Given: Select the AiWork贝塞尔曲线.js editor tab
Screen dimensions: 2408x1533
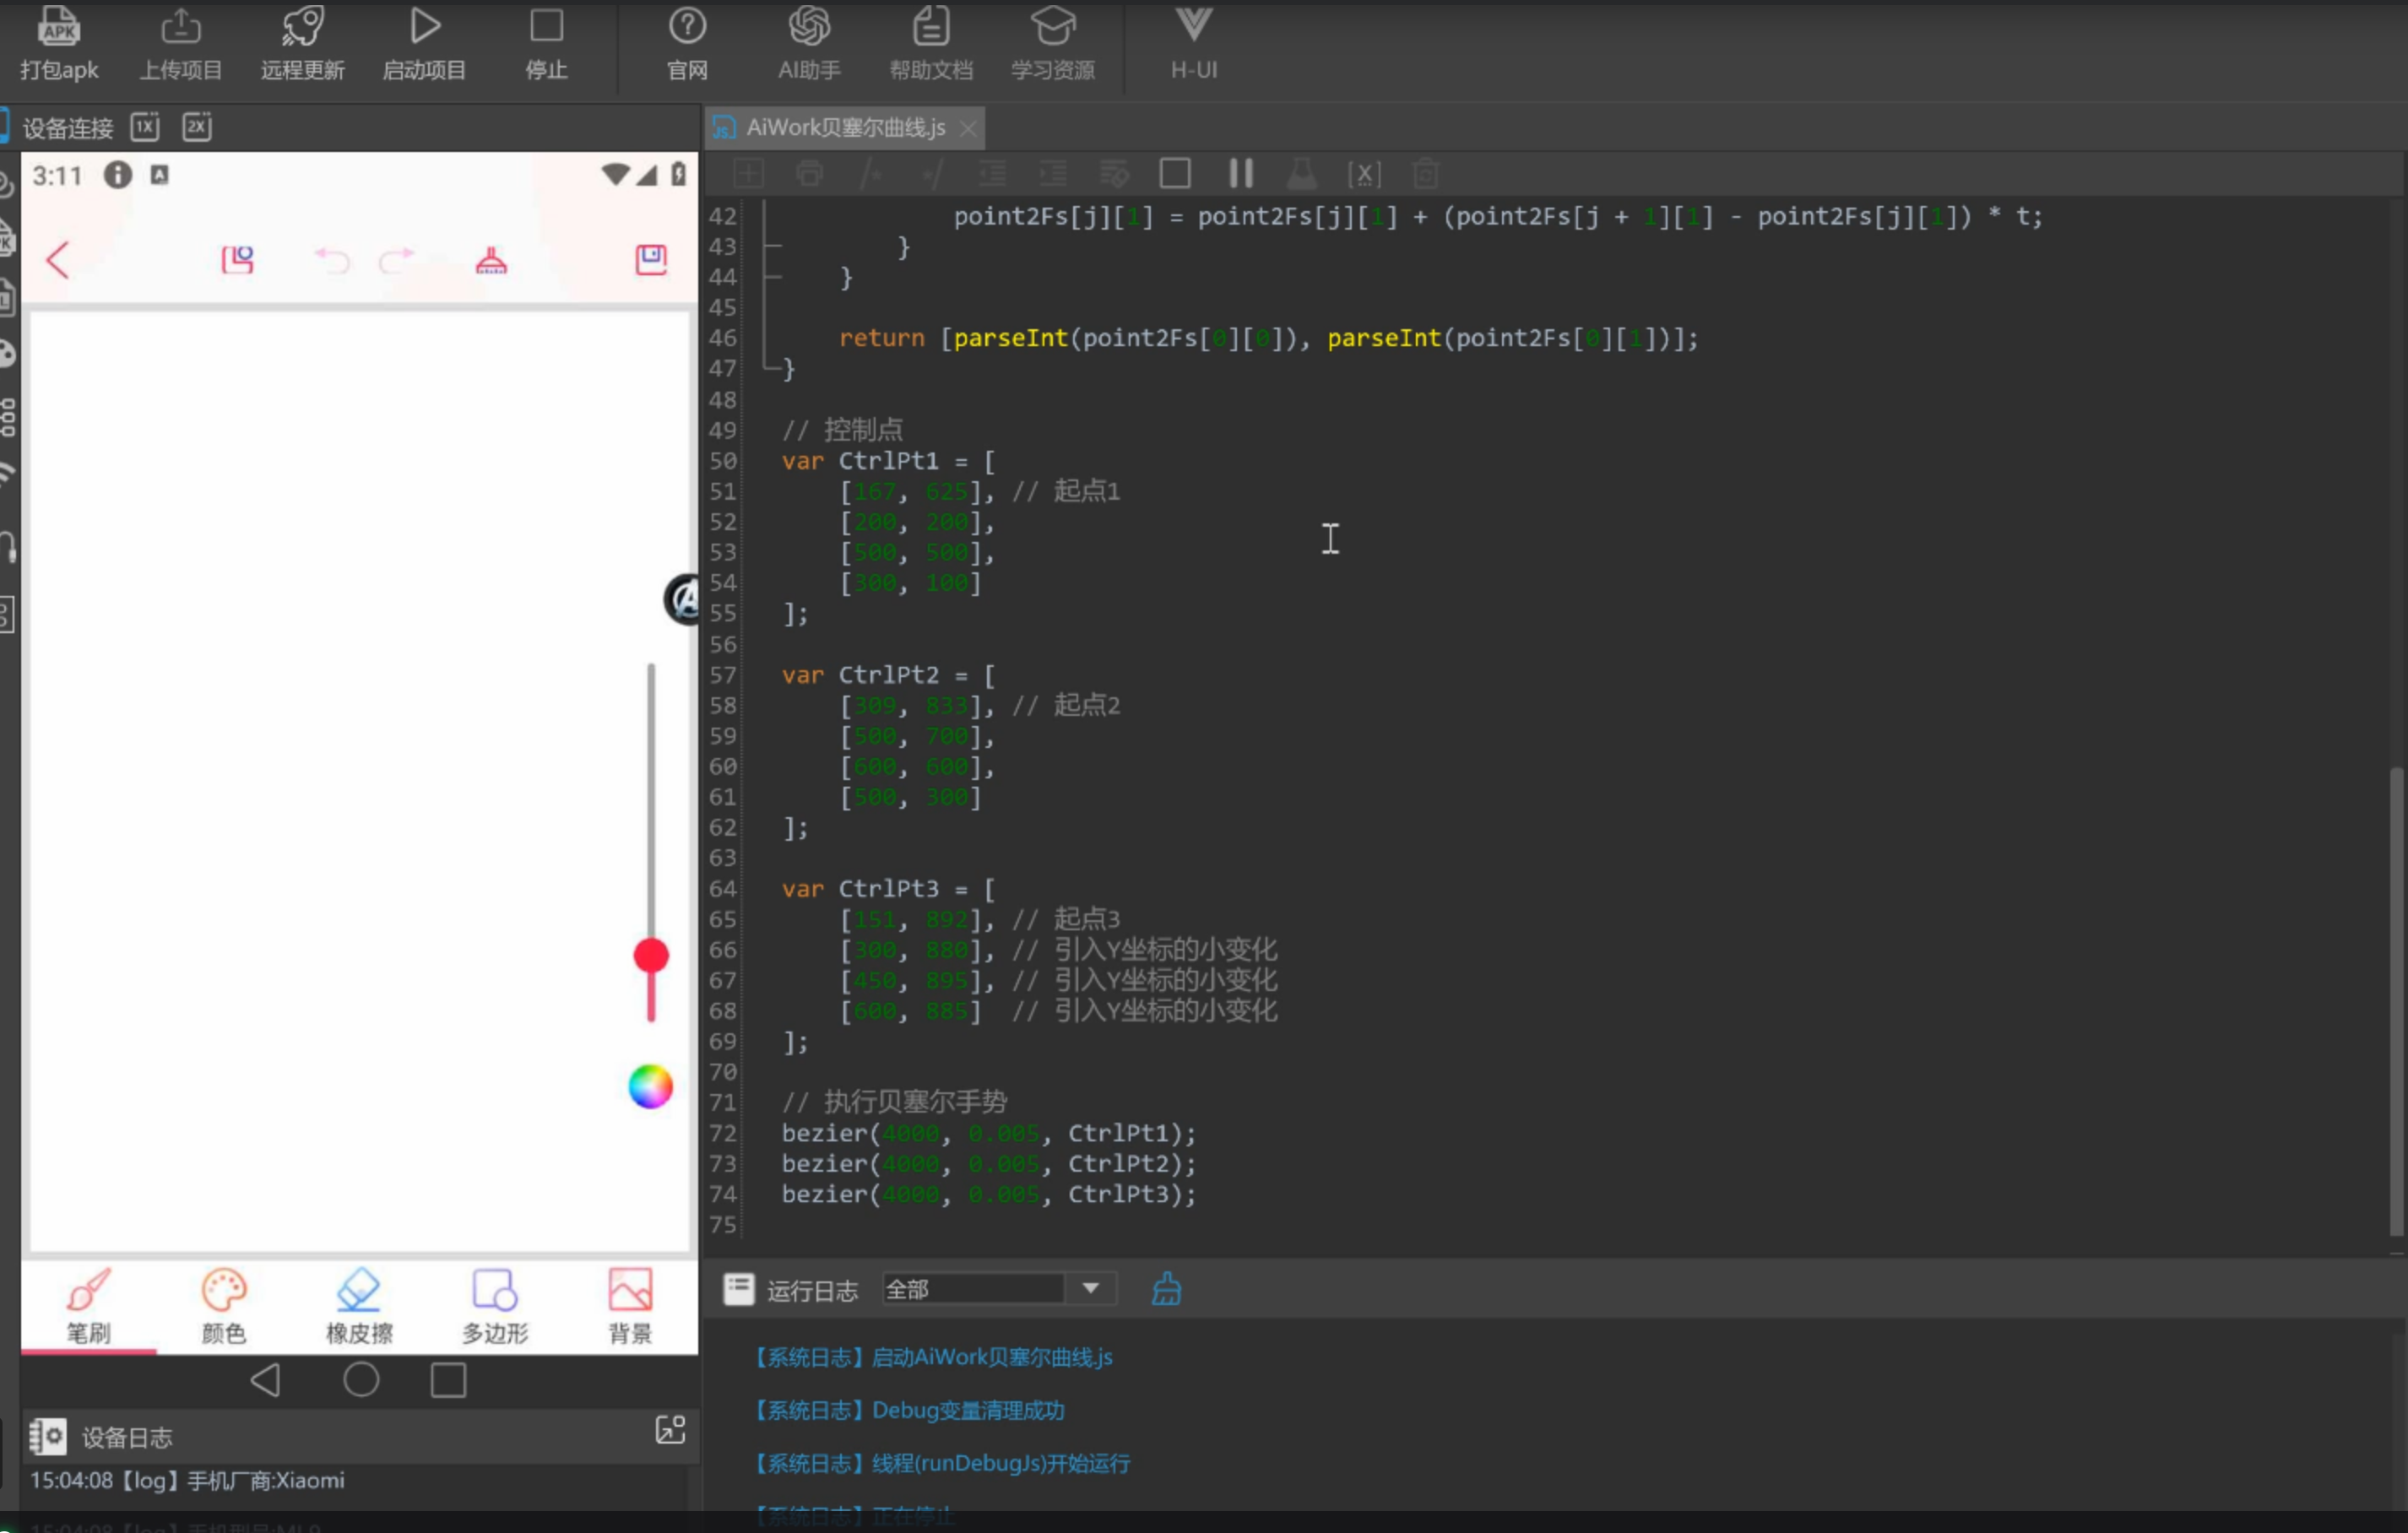Looking at the screenshot, I should click(845, 128).
